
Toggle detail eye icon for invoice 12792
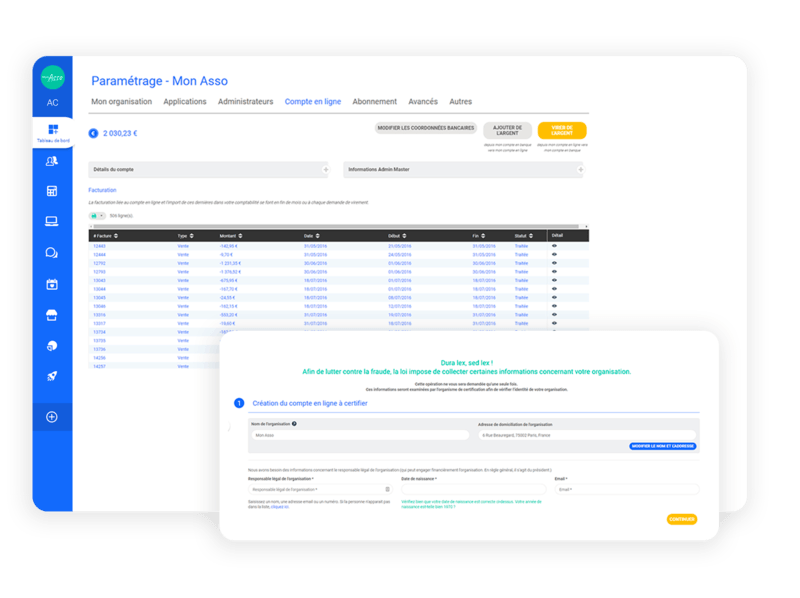pyautogui.click(x=555, y=263)
